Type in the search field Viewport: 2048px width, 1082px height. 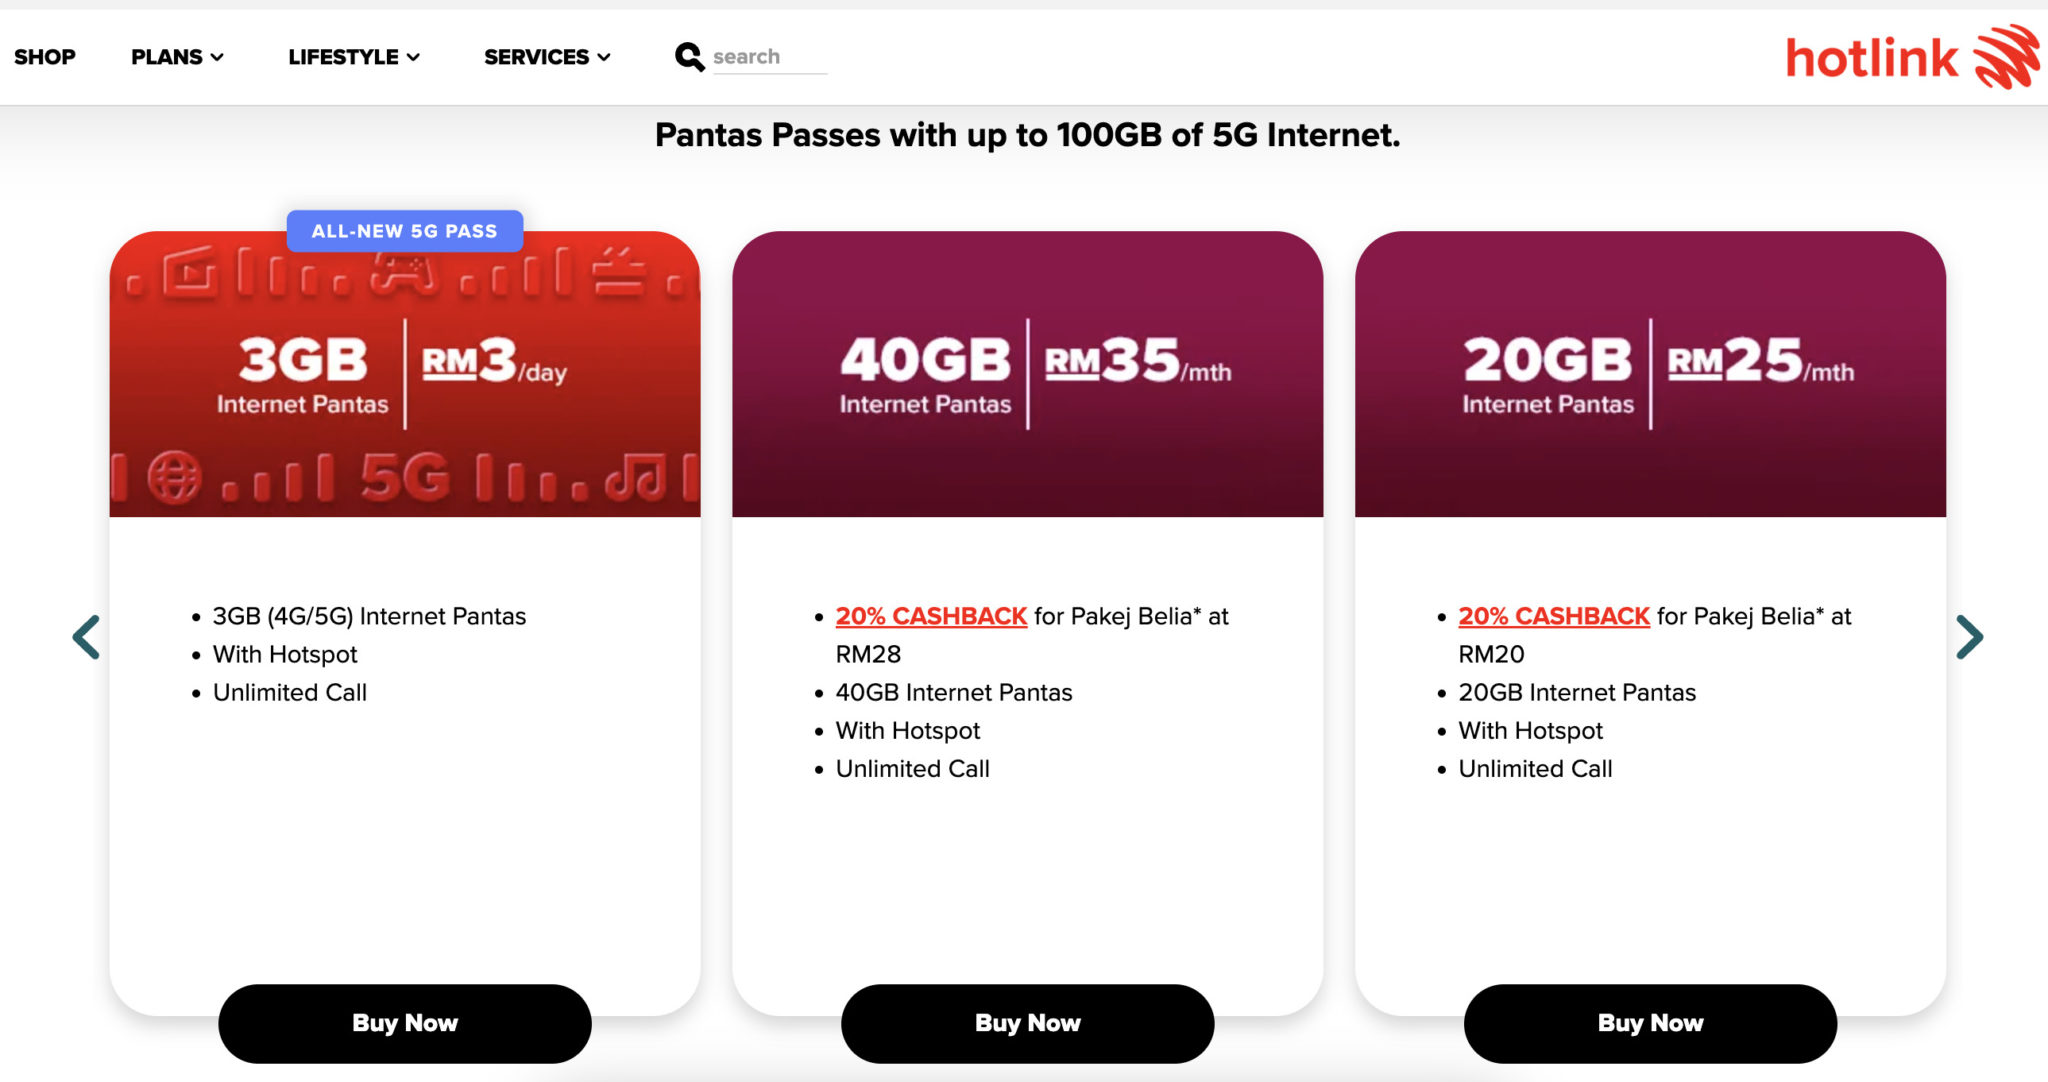[x=768, y=57]
